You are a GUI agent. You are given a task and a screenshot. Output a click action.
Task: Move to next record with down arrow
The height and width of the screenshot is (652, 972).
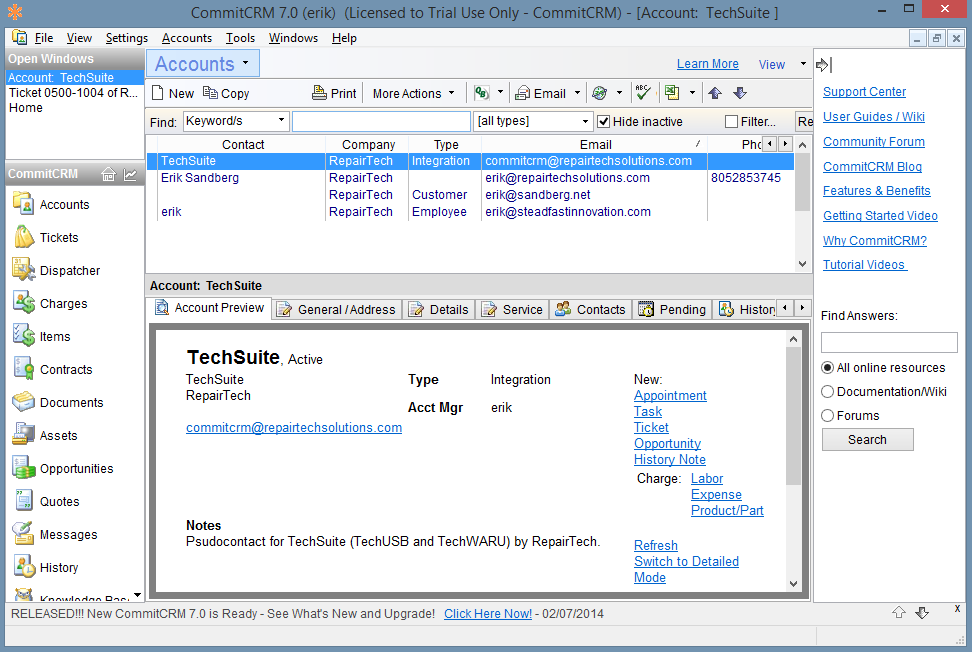[x=740, y=93]
